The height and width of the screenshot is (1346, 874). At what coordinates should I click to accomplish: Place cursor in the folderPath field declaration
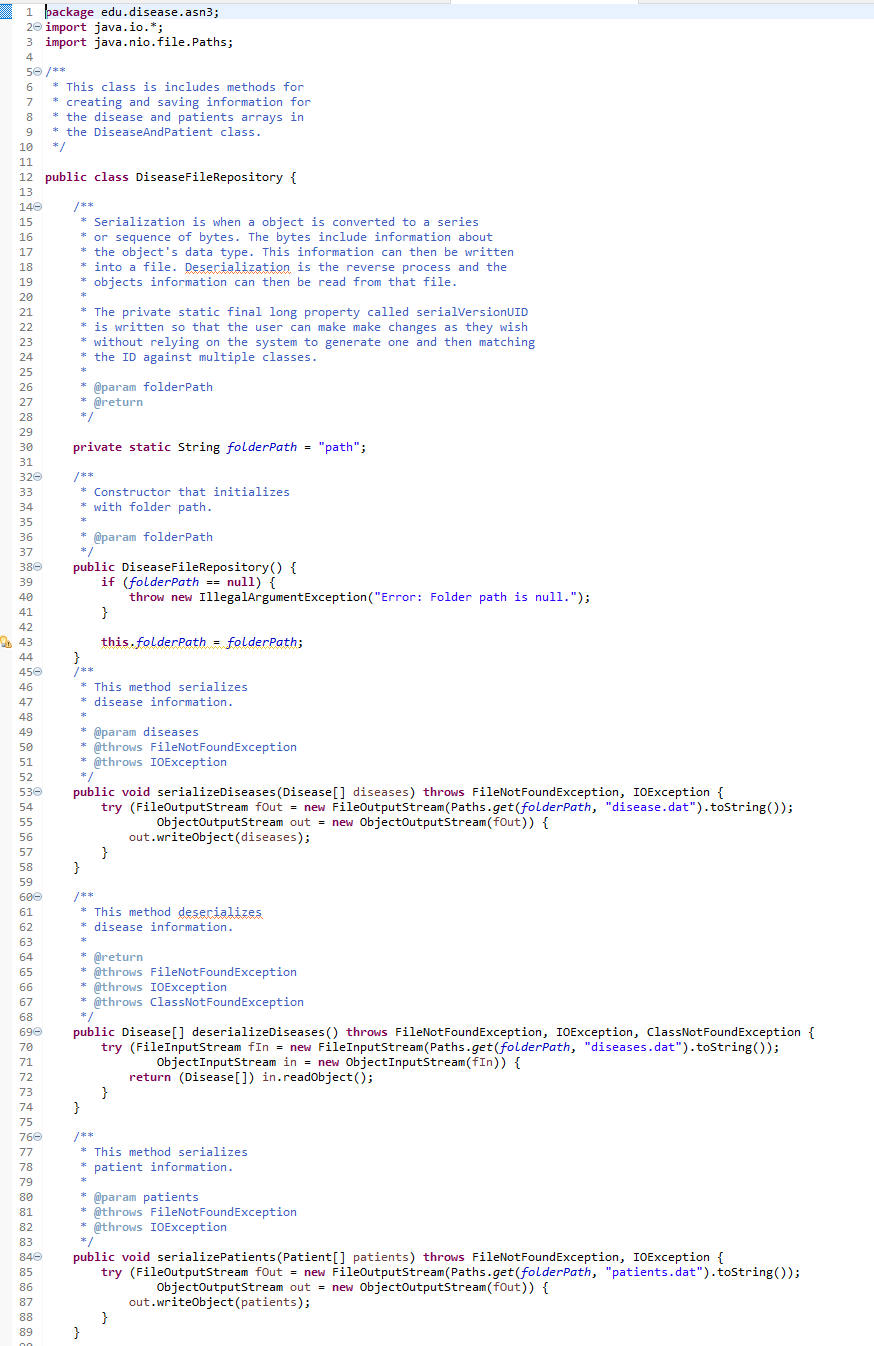point(262,447)
